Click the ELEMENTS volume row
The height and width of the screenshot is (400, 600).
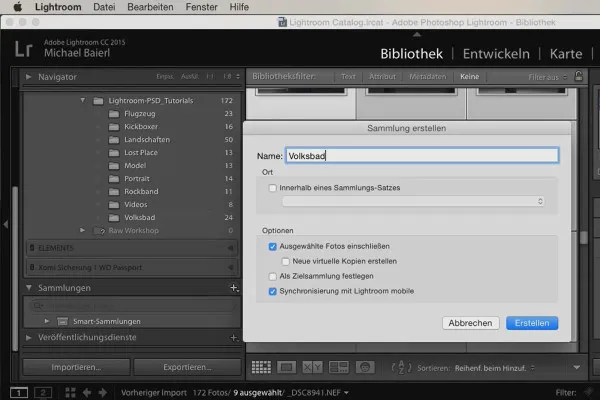click(x=132, y=248)
